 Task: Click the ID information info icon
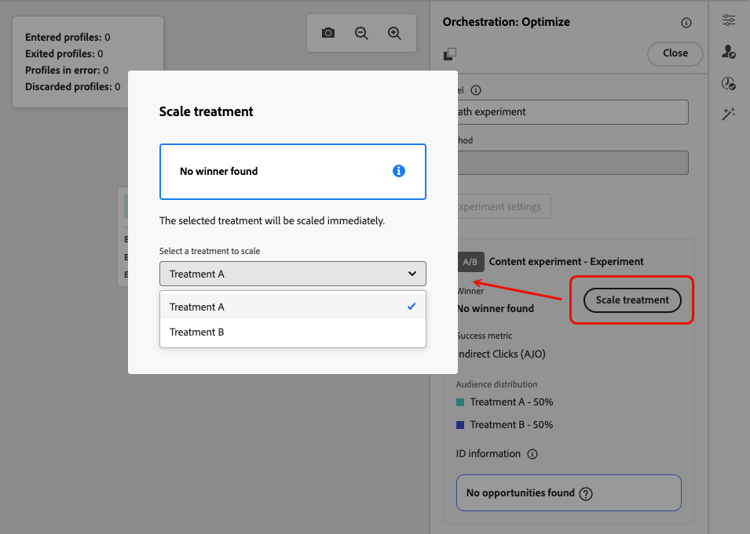click(x=532, y=454)
